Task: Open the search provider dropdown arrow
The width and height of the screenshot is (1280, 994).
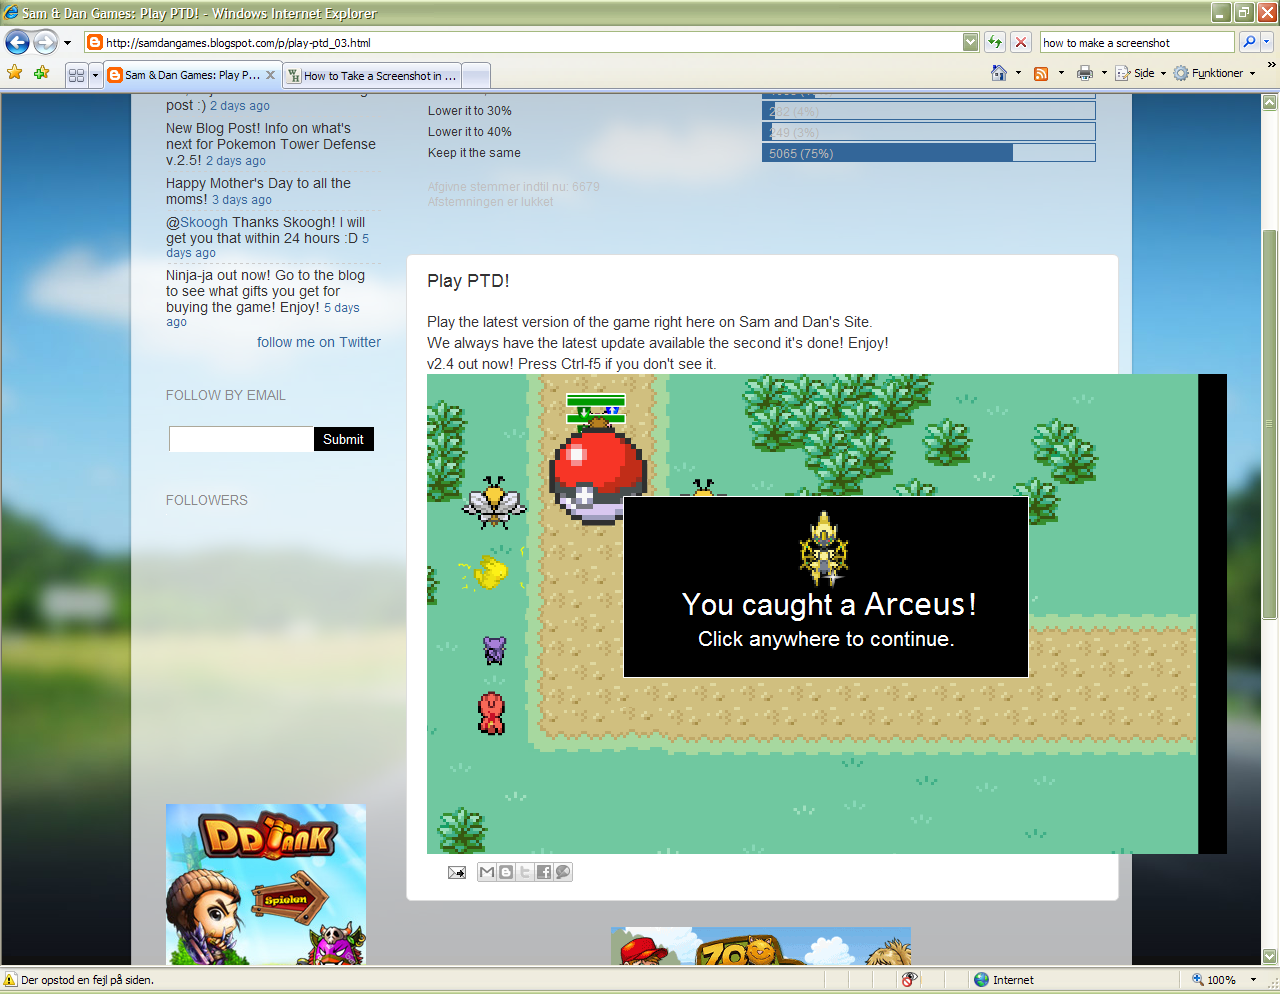Action: click(1267, 42)
